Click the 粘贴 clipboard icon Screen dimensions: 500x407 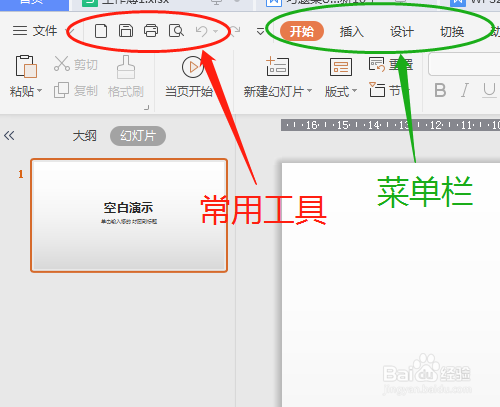point(26,66)
